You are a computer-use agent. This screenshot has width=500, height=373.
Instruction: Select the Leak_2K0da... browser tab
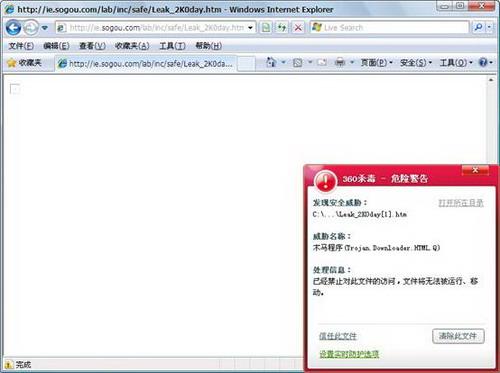145,63
